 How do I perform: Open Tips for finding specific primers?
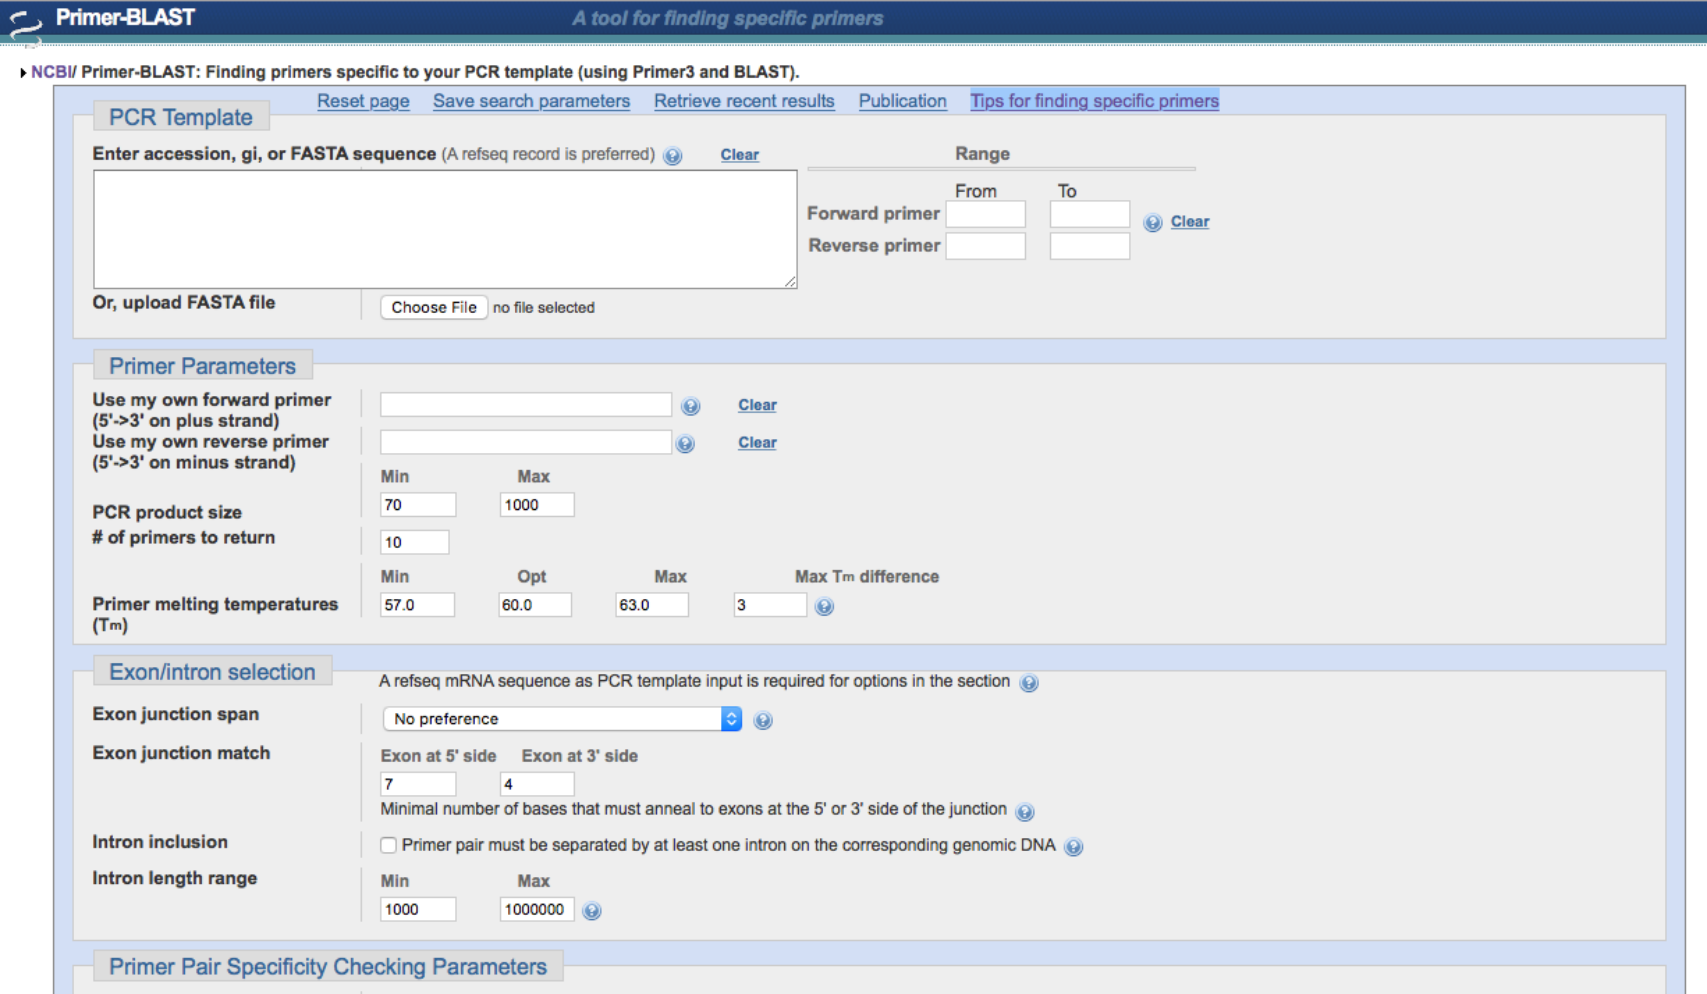1094,101
